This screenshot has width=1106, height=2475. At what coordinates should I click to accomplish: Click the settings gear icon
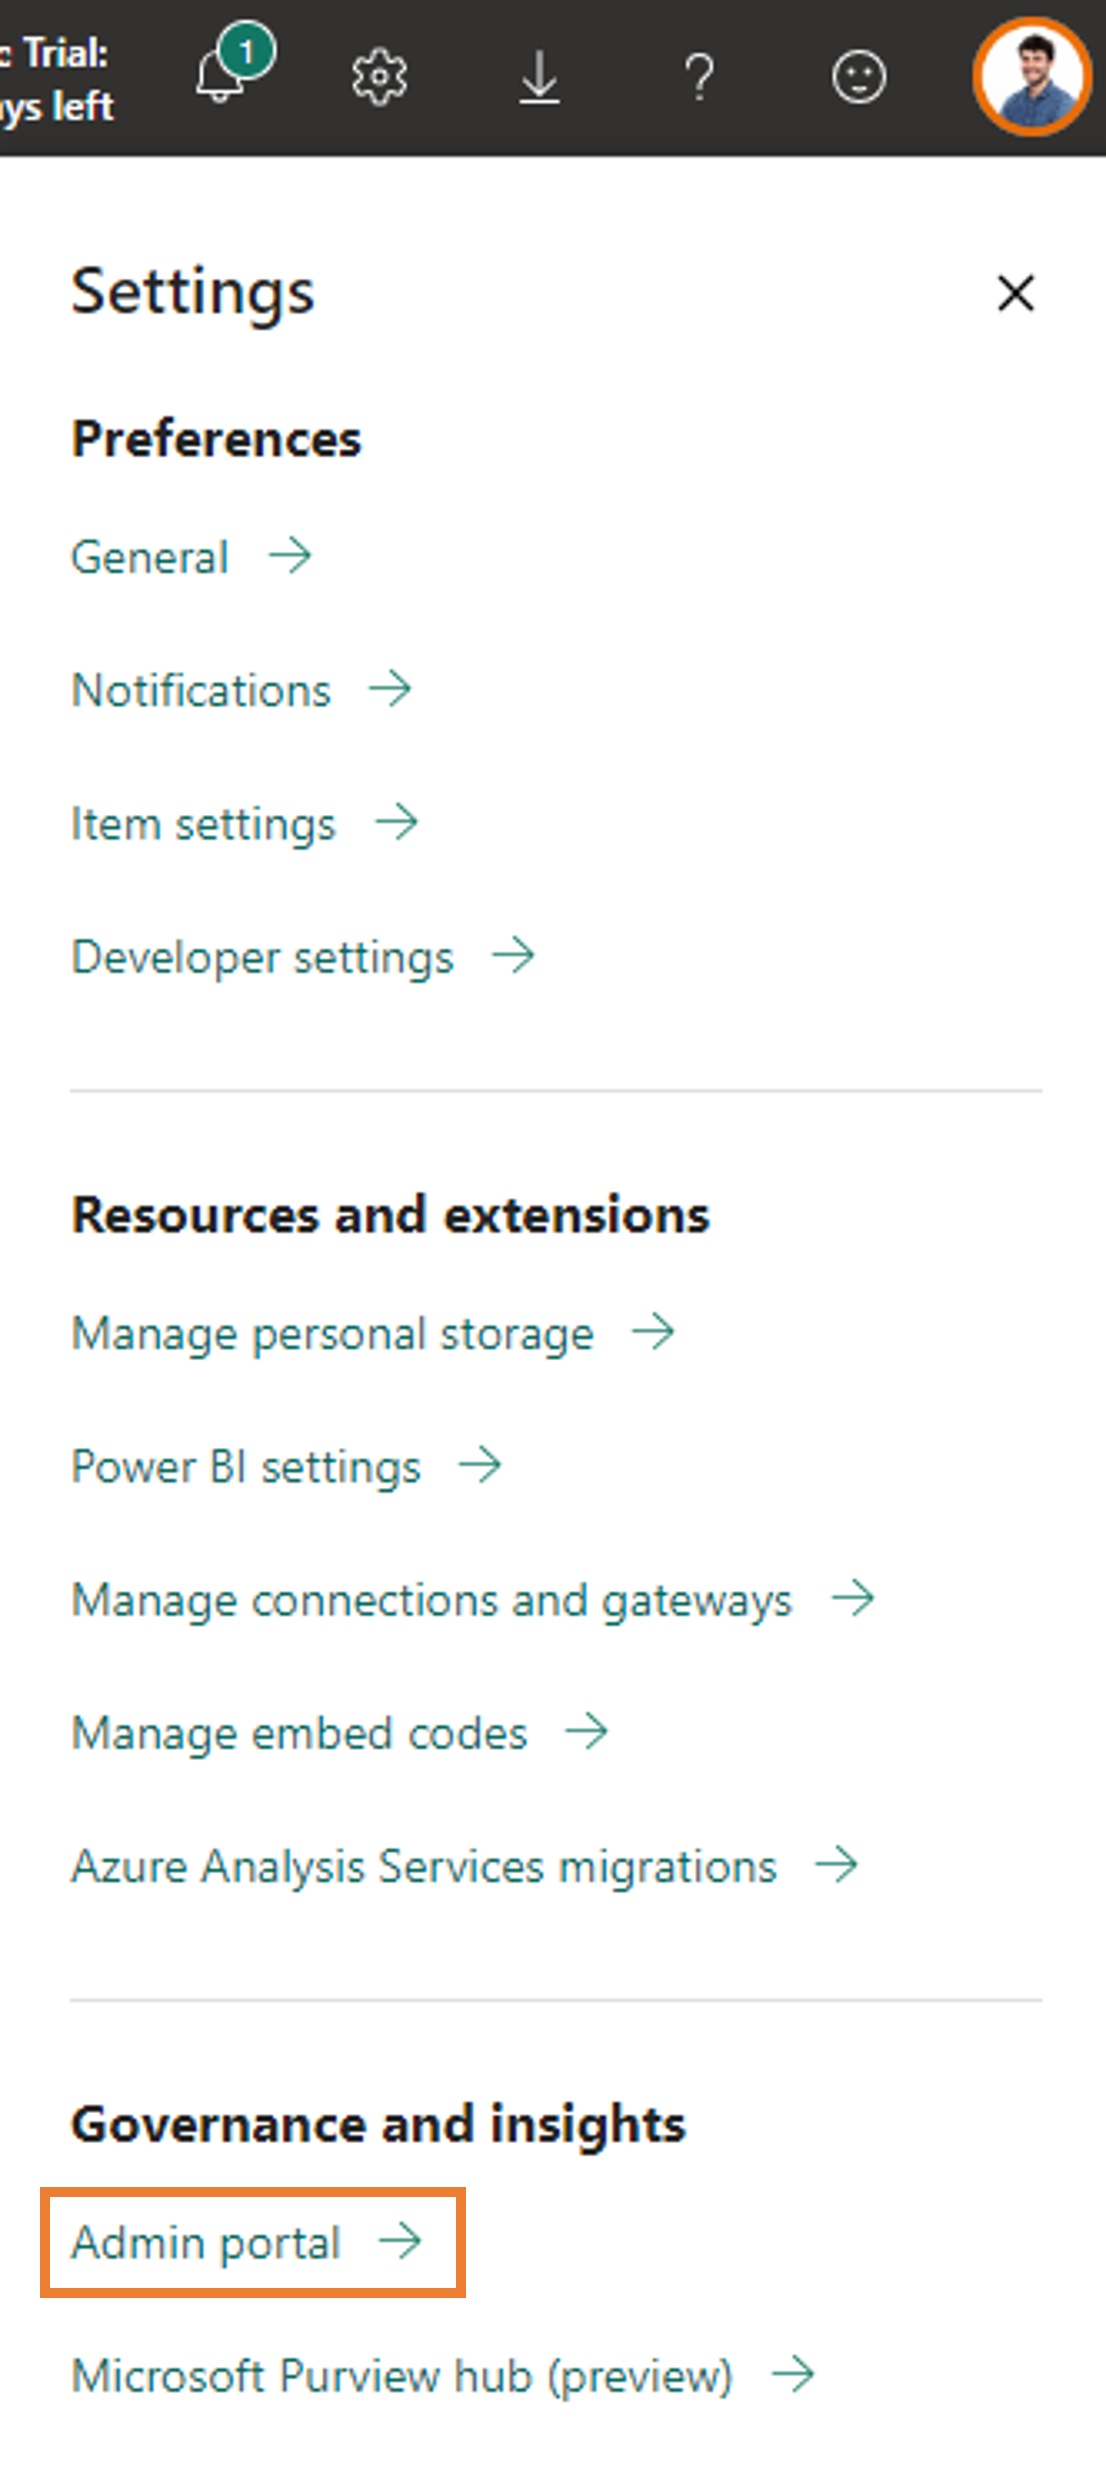tap(379, 75)
